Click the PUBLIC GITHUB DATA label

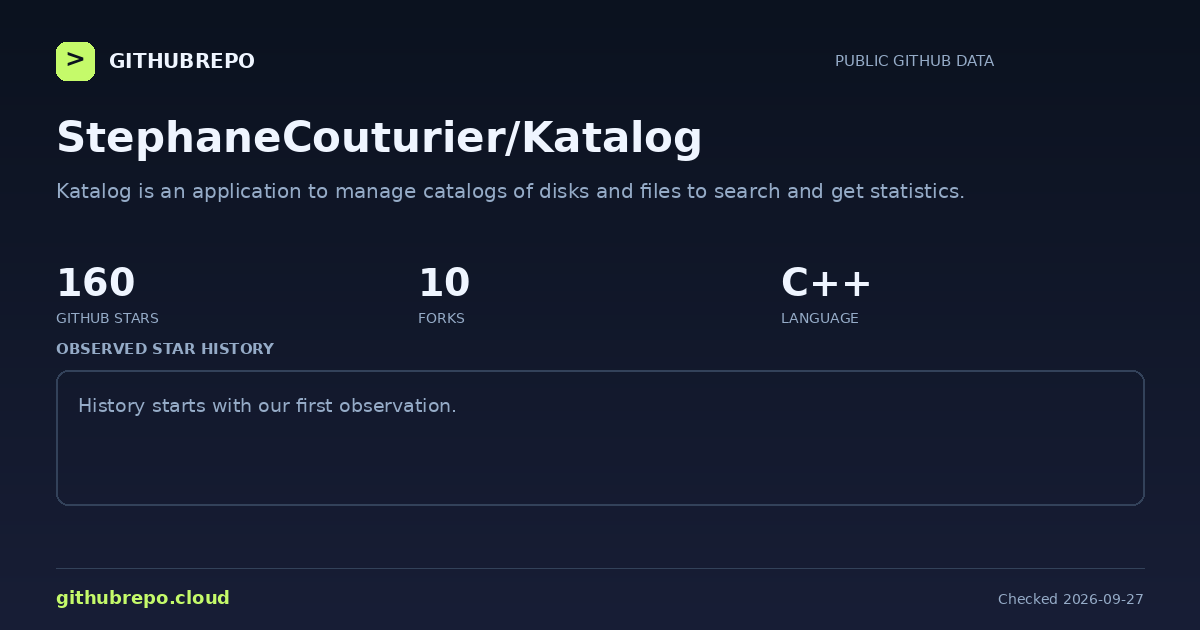point(914,61)
